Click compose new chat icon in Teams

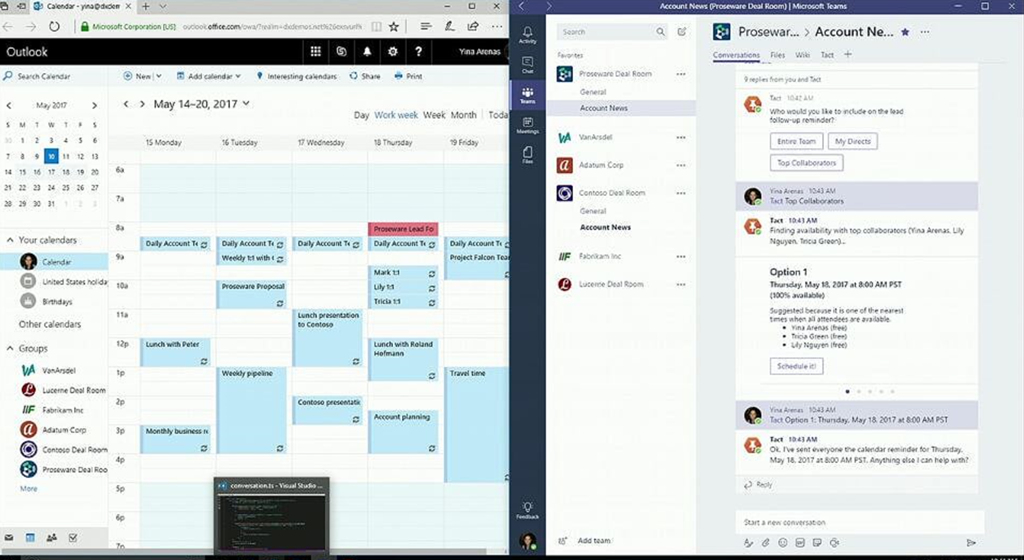pyautogui.click(x=682, y=31)
